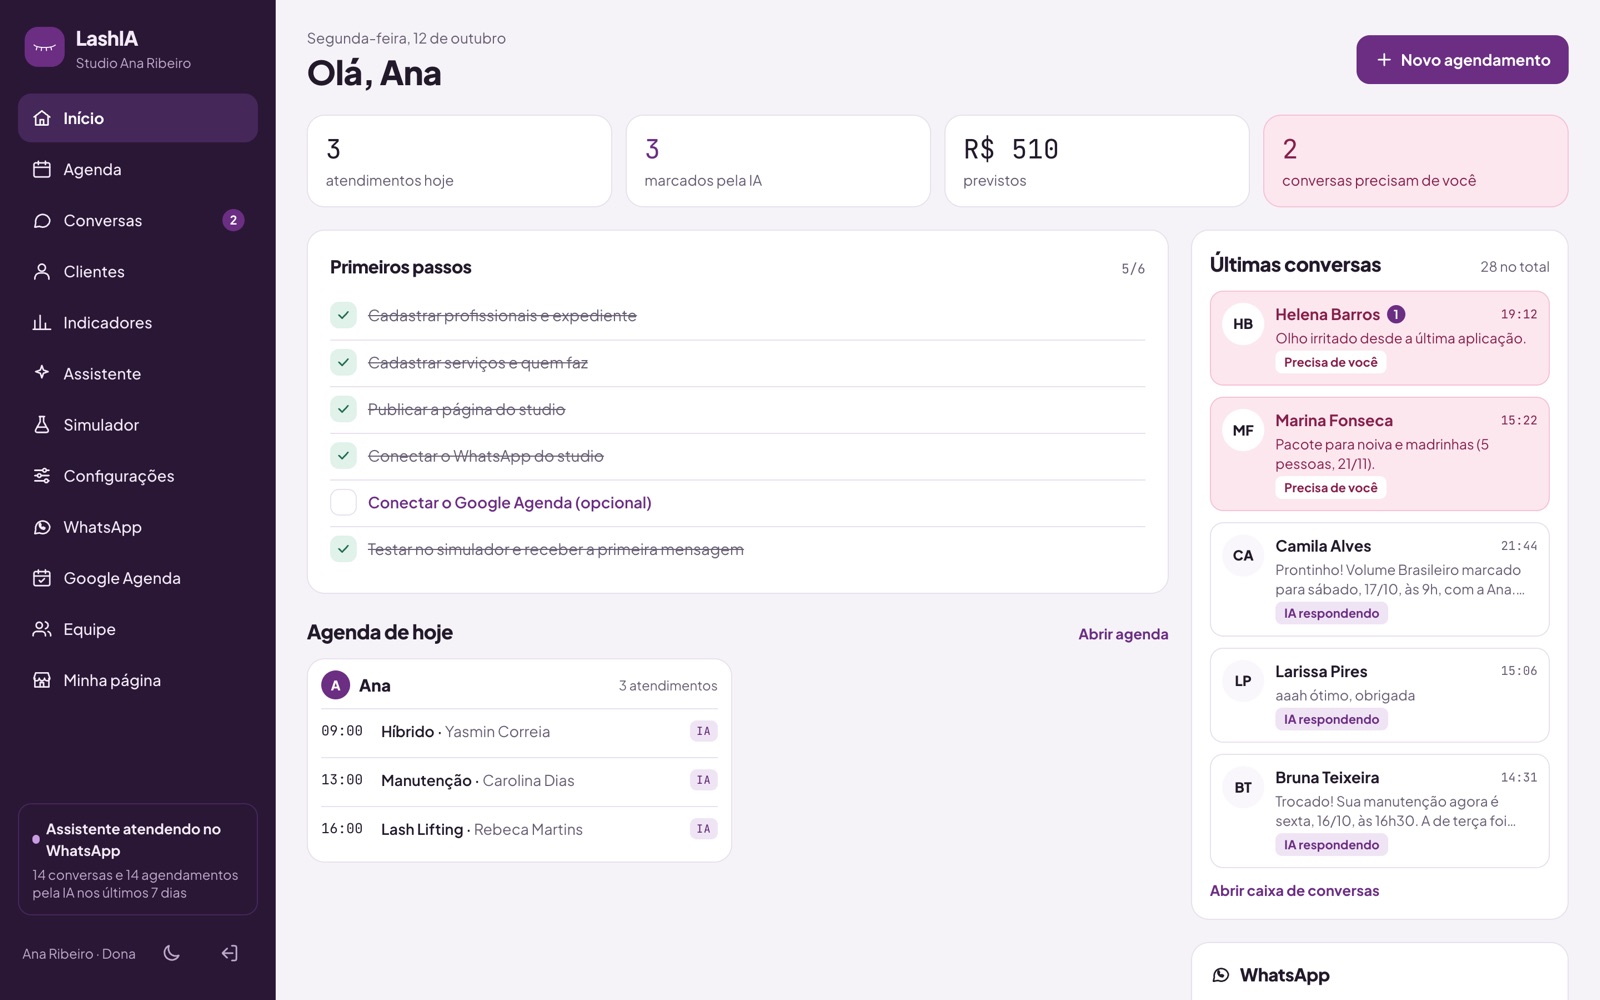The width and height of the screenshot is (1600, 1000).
Task: Click the HB avatar for Helena Barros
Action: [1243, 324]
